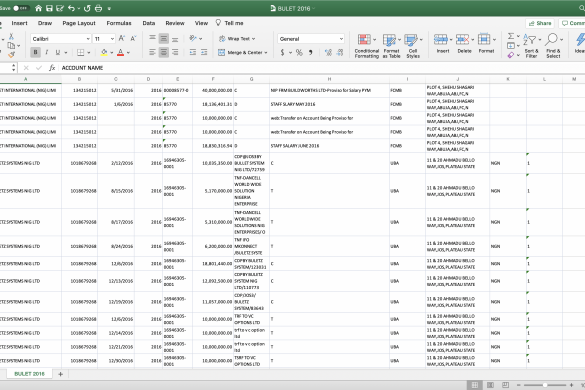Open Find & Select tool
Image resolution: width=585 pixels, height=390 pixels.
tap(553, 46)
